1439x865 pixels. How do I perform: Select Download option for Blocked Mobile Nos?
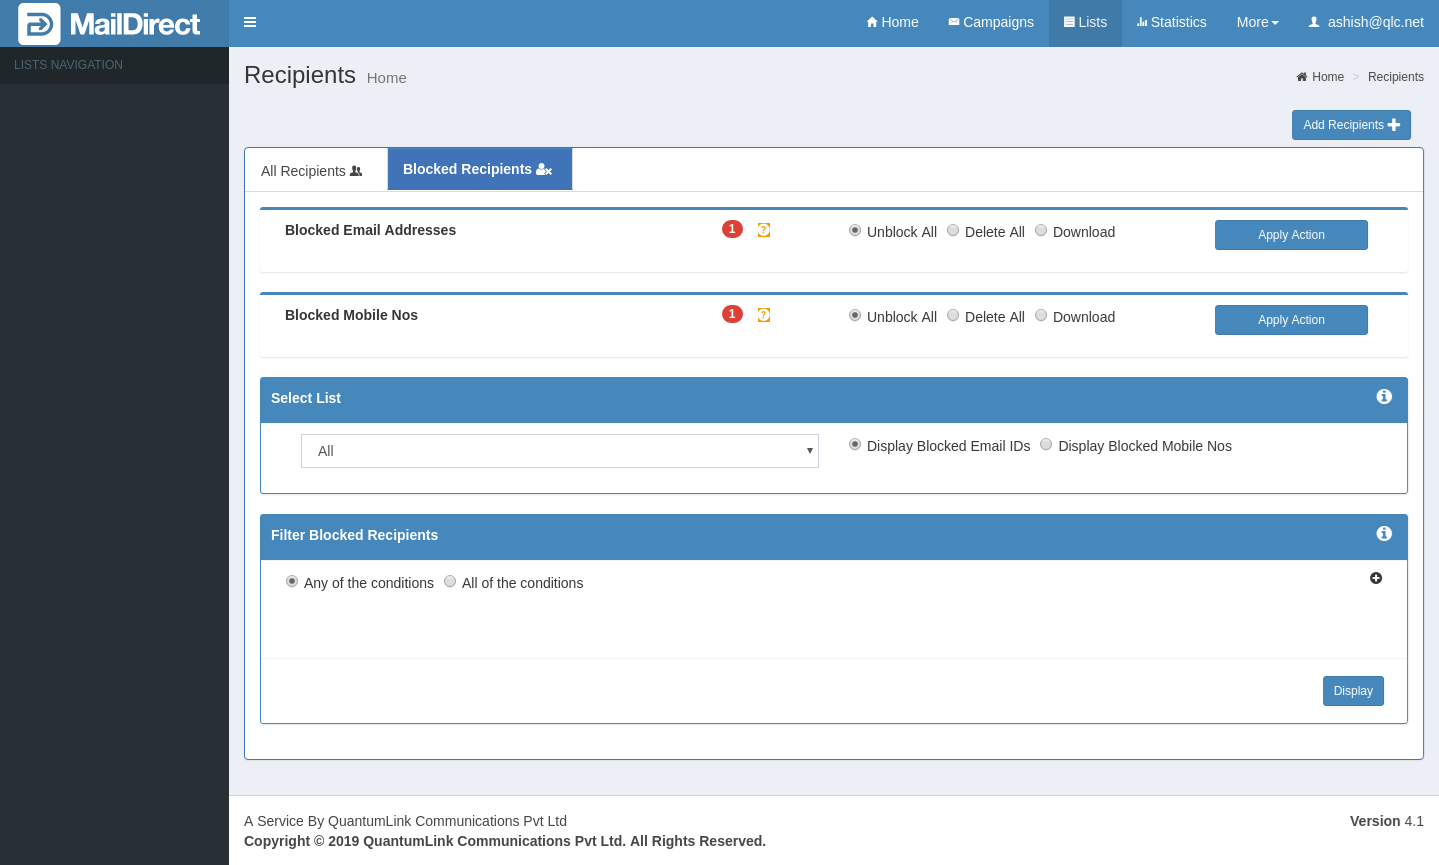1041,316
